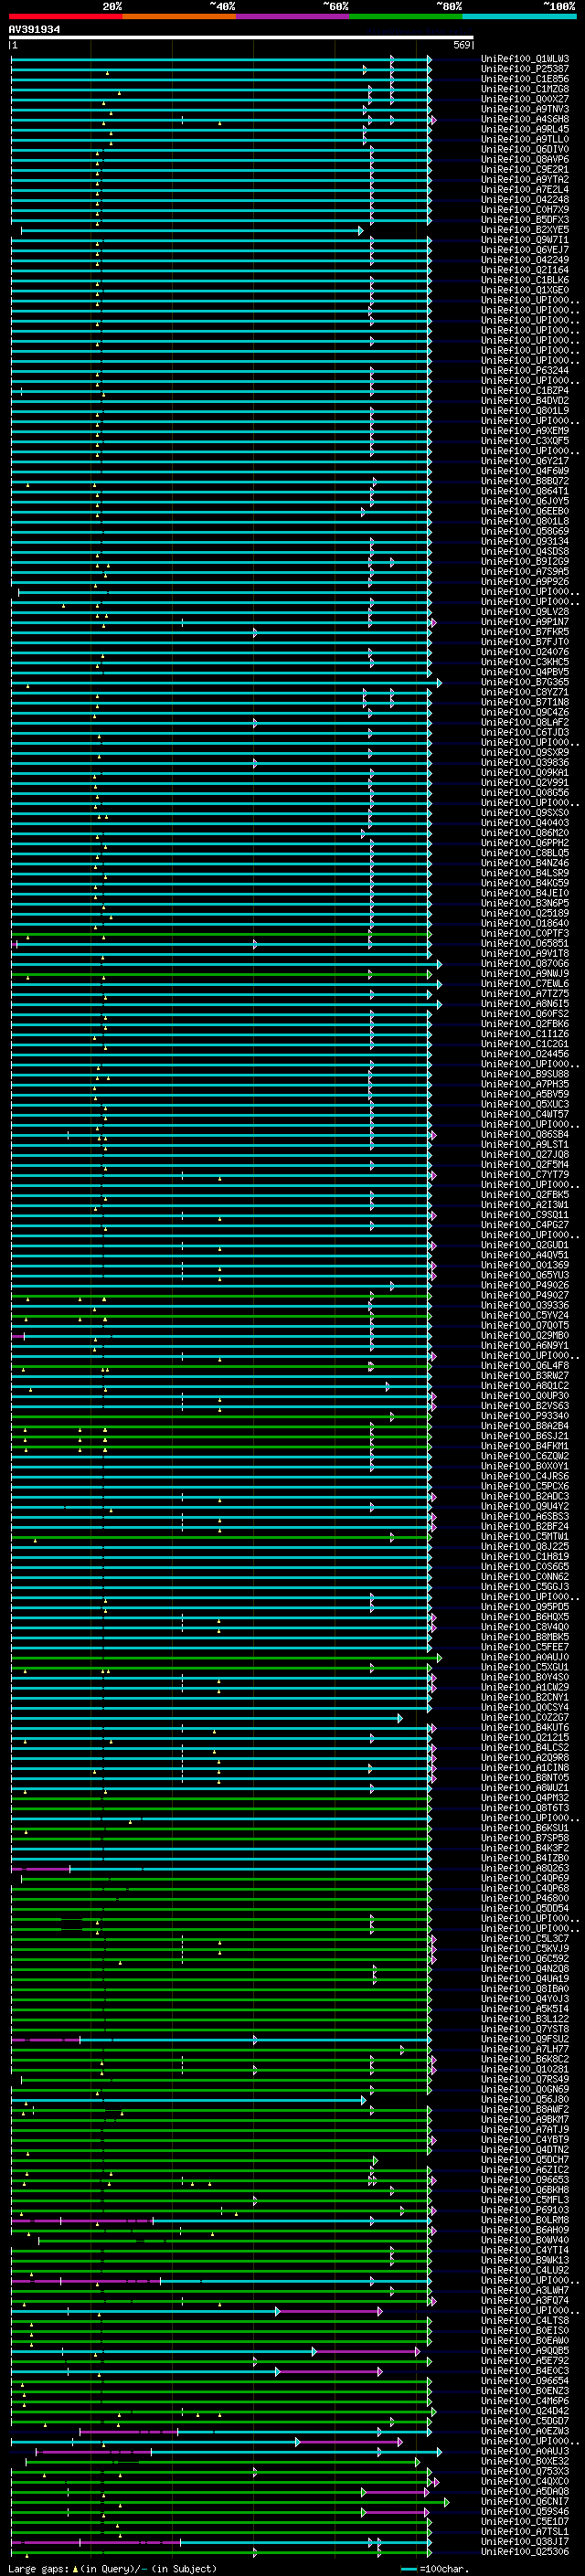The image size is (585, 2576).
Task: Open hit UniRef100_Q59S46
Action: pyautogui.click(x=525, y=2511)
